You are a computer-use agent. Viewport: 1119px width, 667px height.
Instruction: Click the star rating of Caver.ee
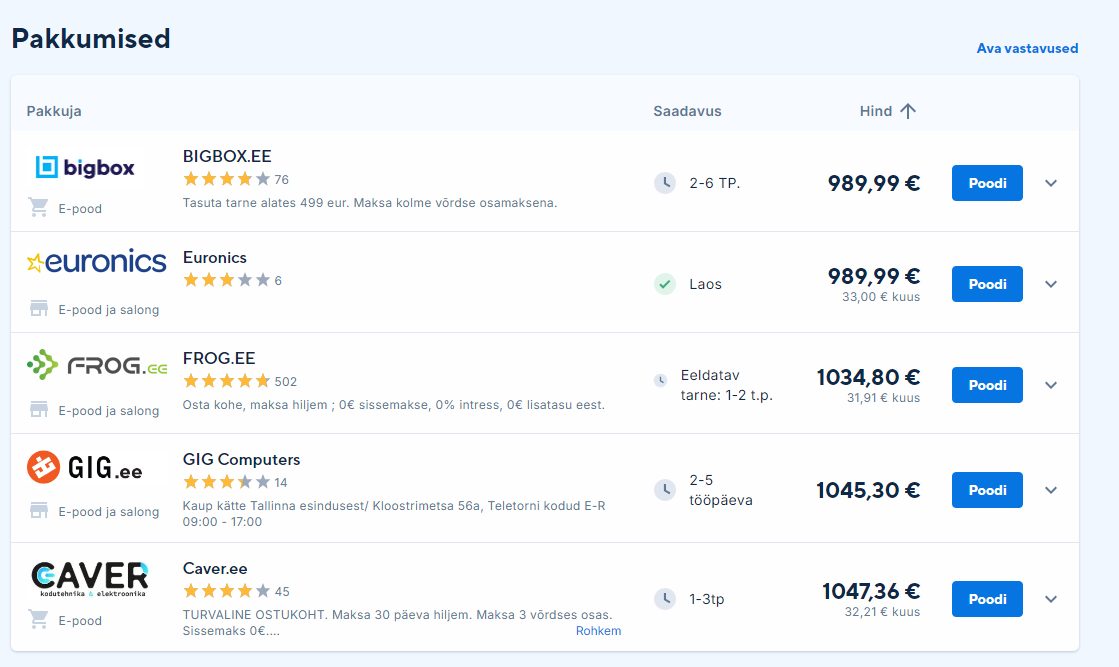point(227,591)
